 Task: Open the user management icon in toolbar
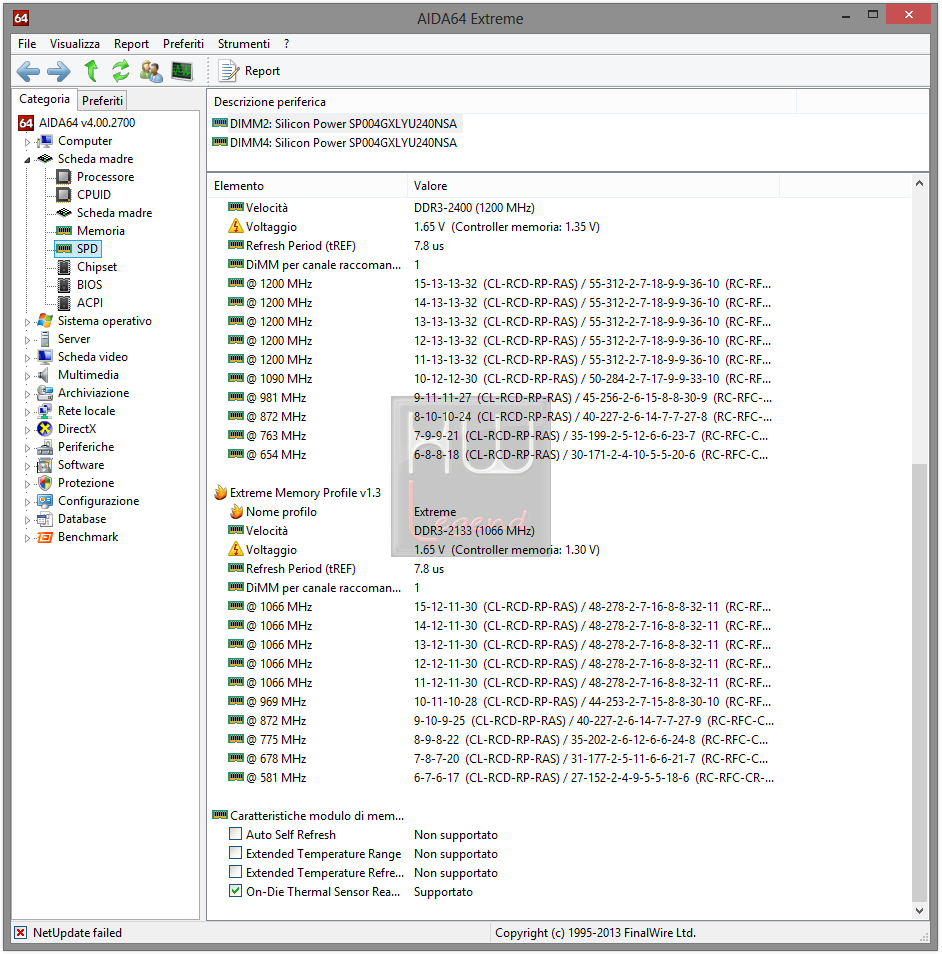[x=151, y=71]
